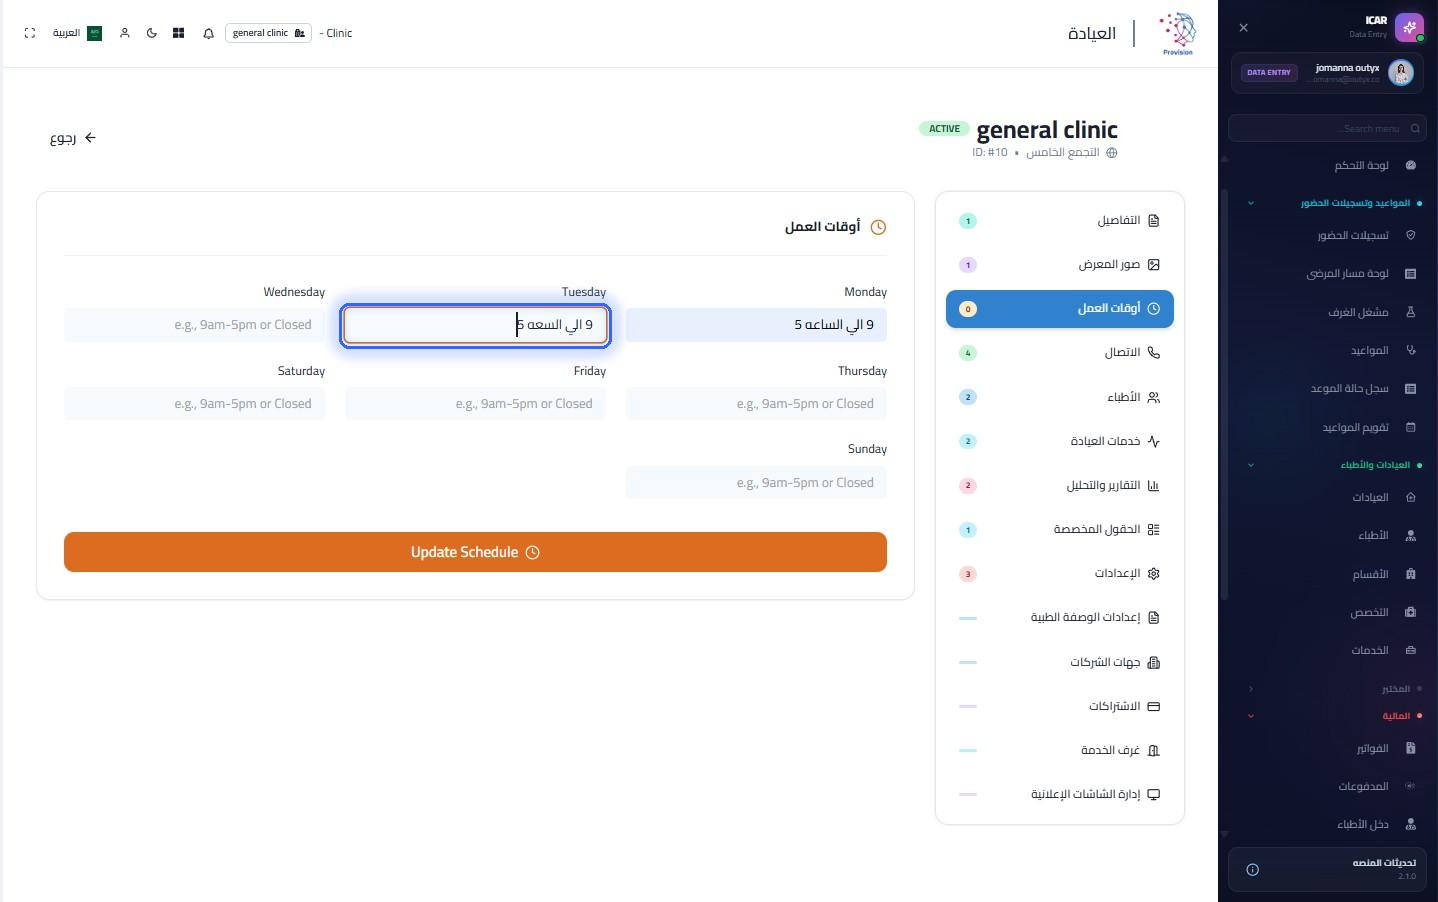Click the Sunday hours field
Screen dimensions: 1438x902
click(x=756, y=483)
